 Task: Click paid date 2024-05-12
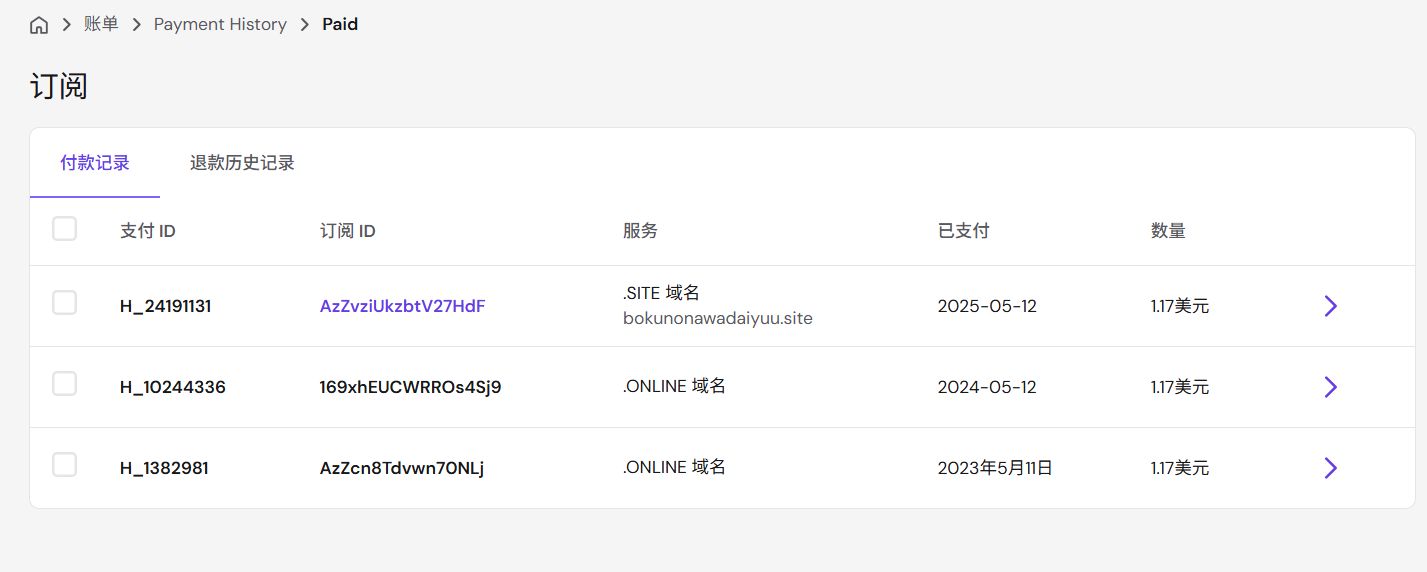[987, 387]
